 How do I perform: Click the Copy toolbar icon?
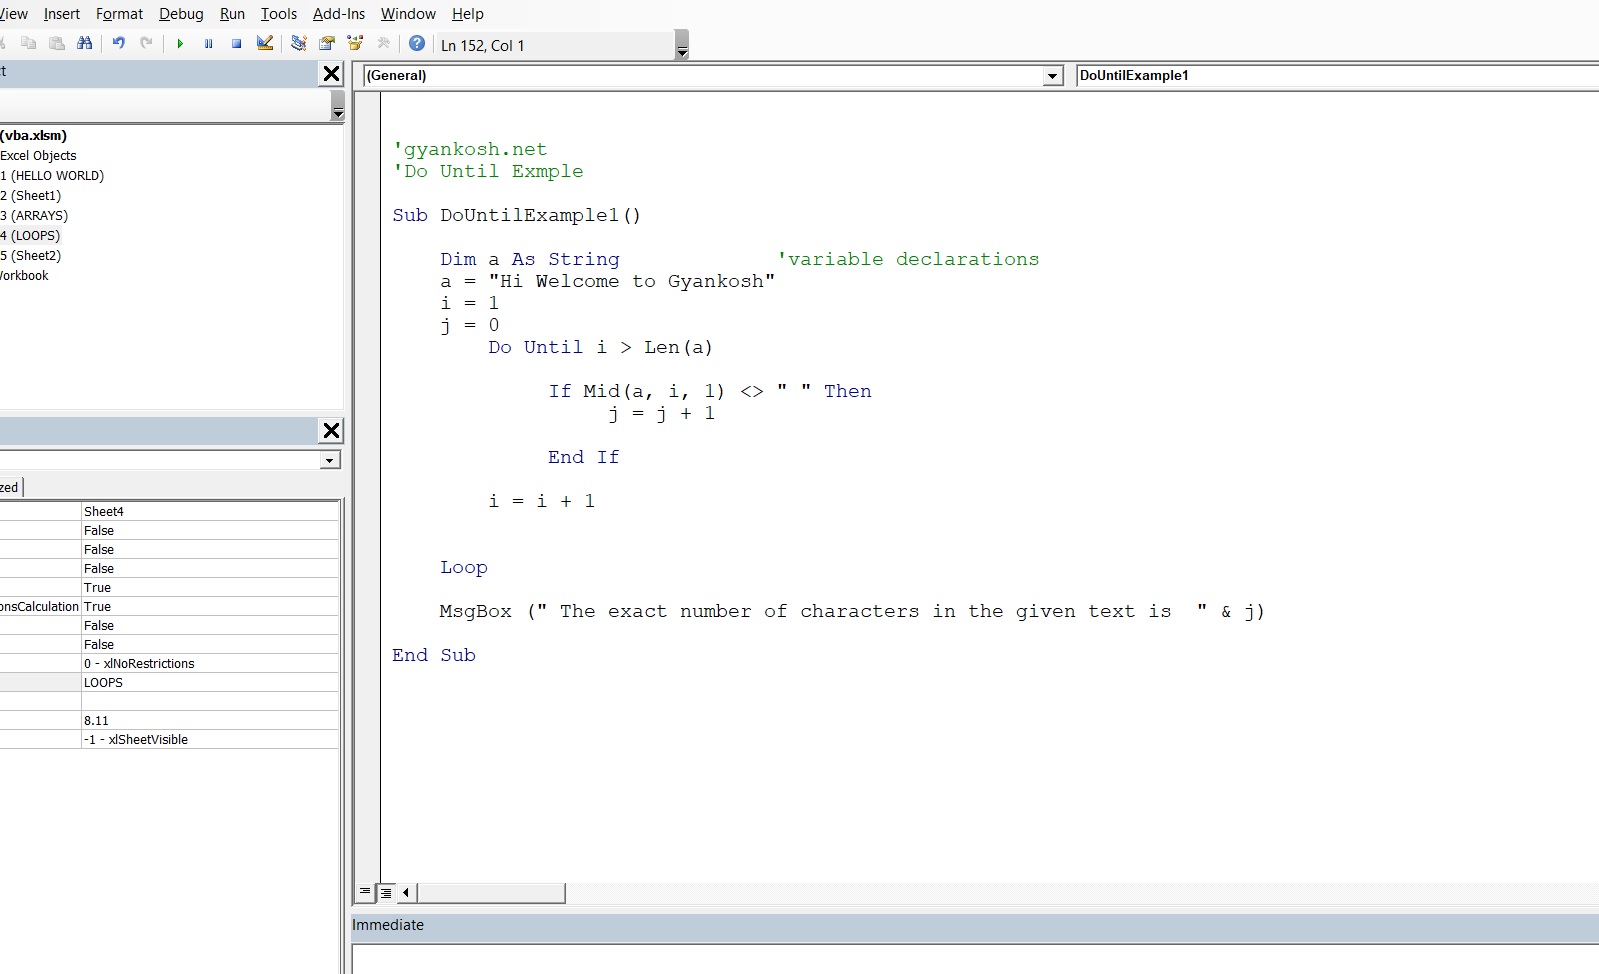[29, 44]
